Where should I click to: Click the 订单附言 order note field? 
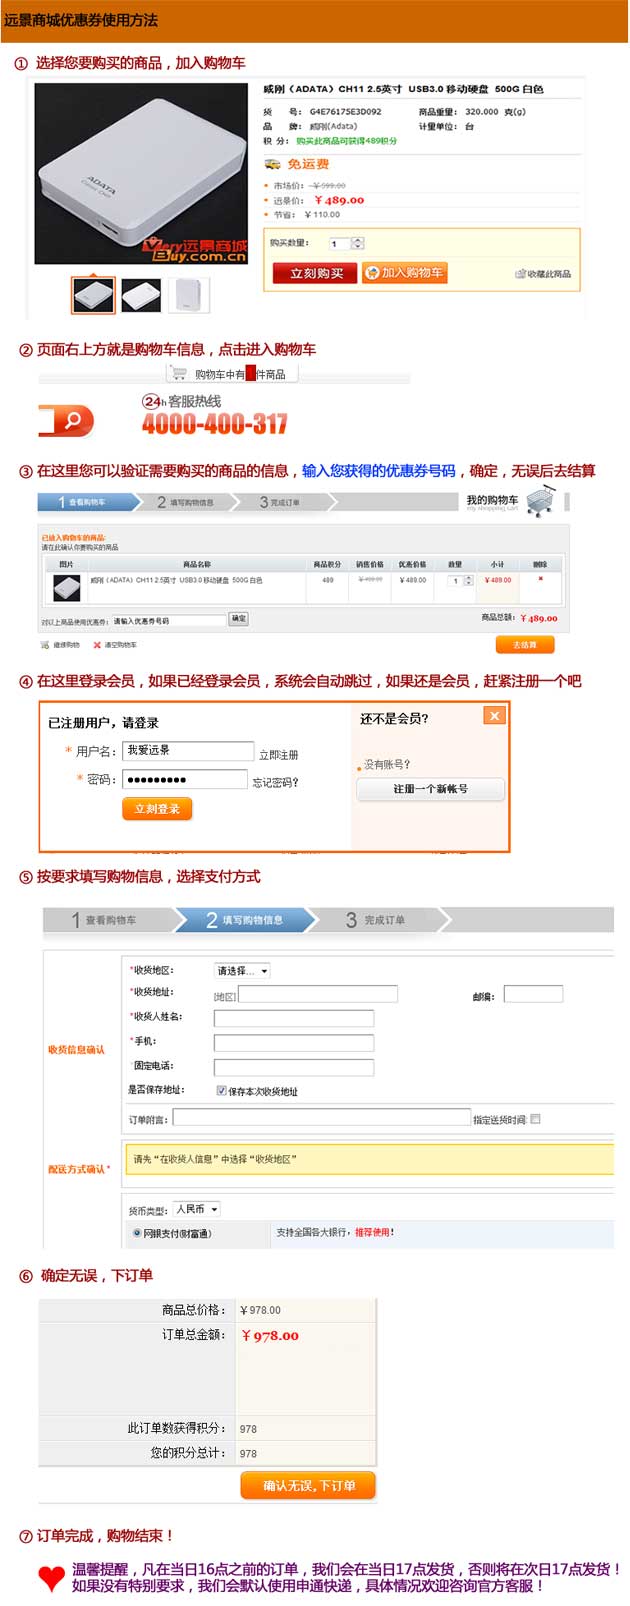click(322, 1117)
